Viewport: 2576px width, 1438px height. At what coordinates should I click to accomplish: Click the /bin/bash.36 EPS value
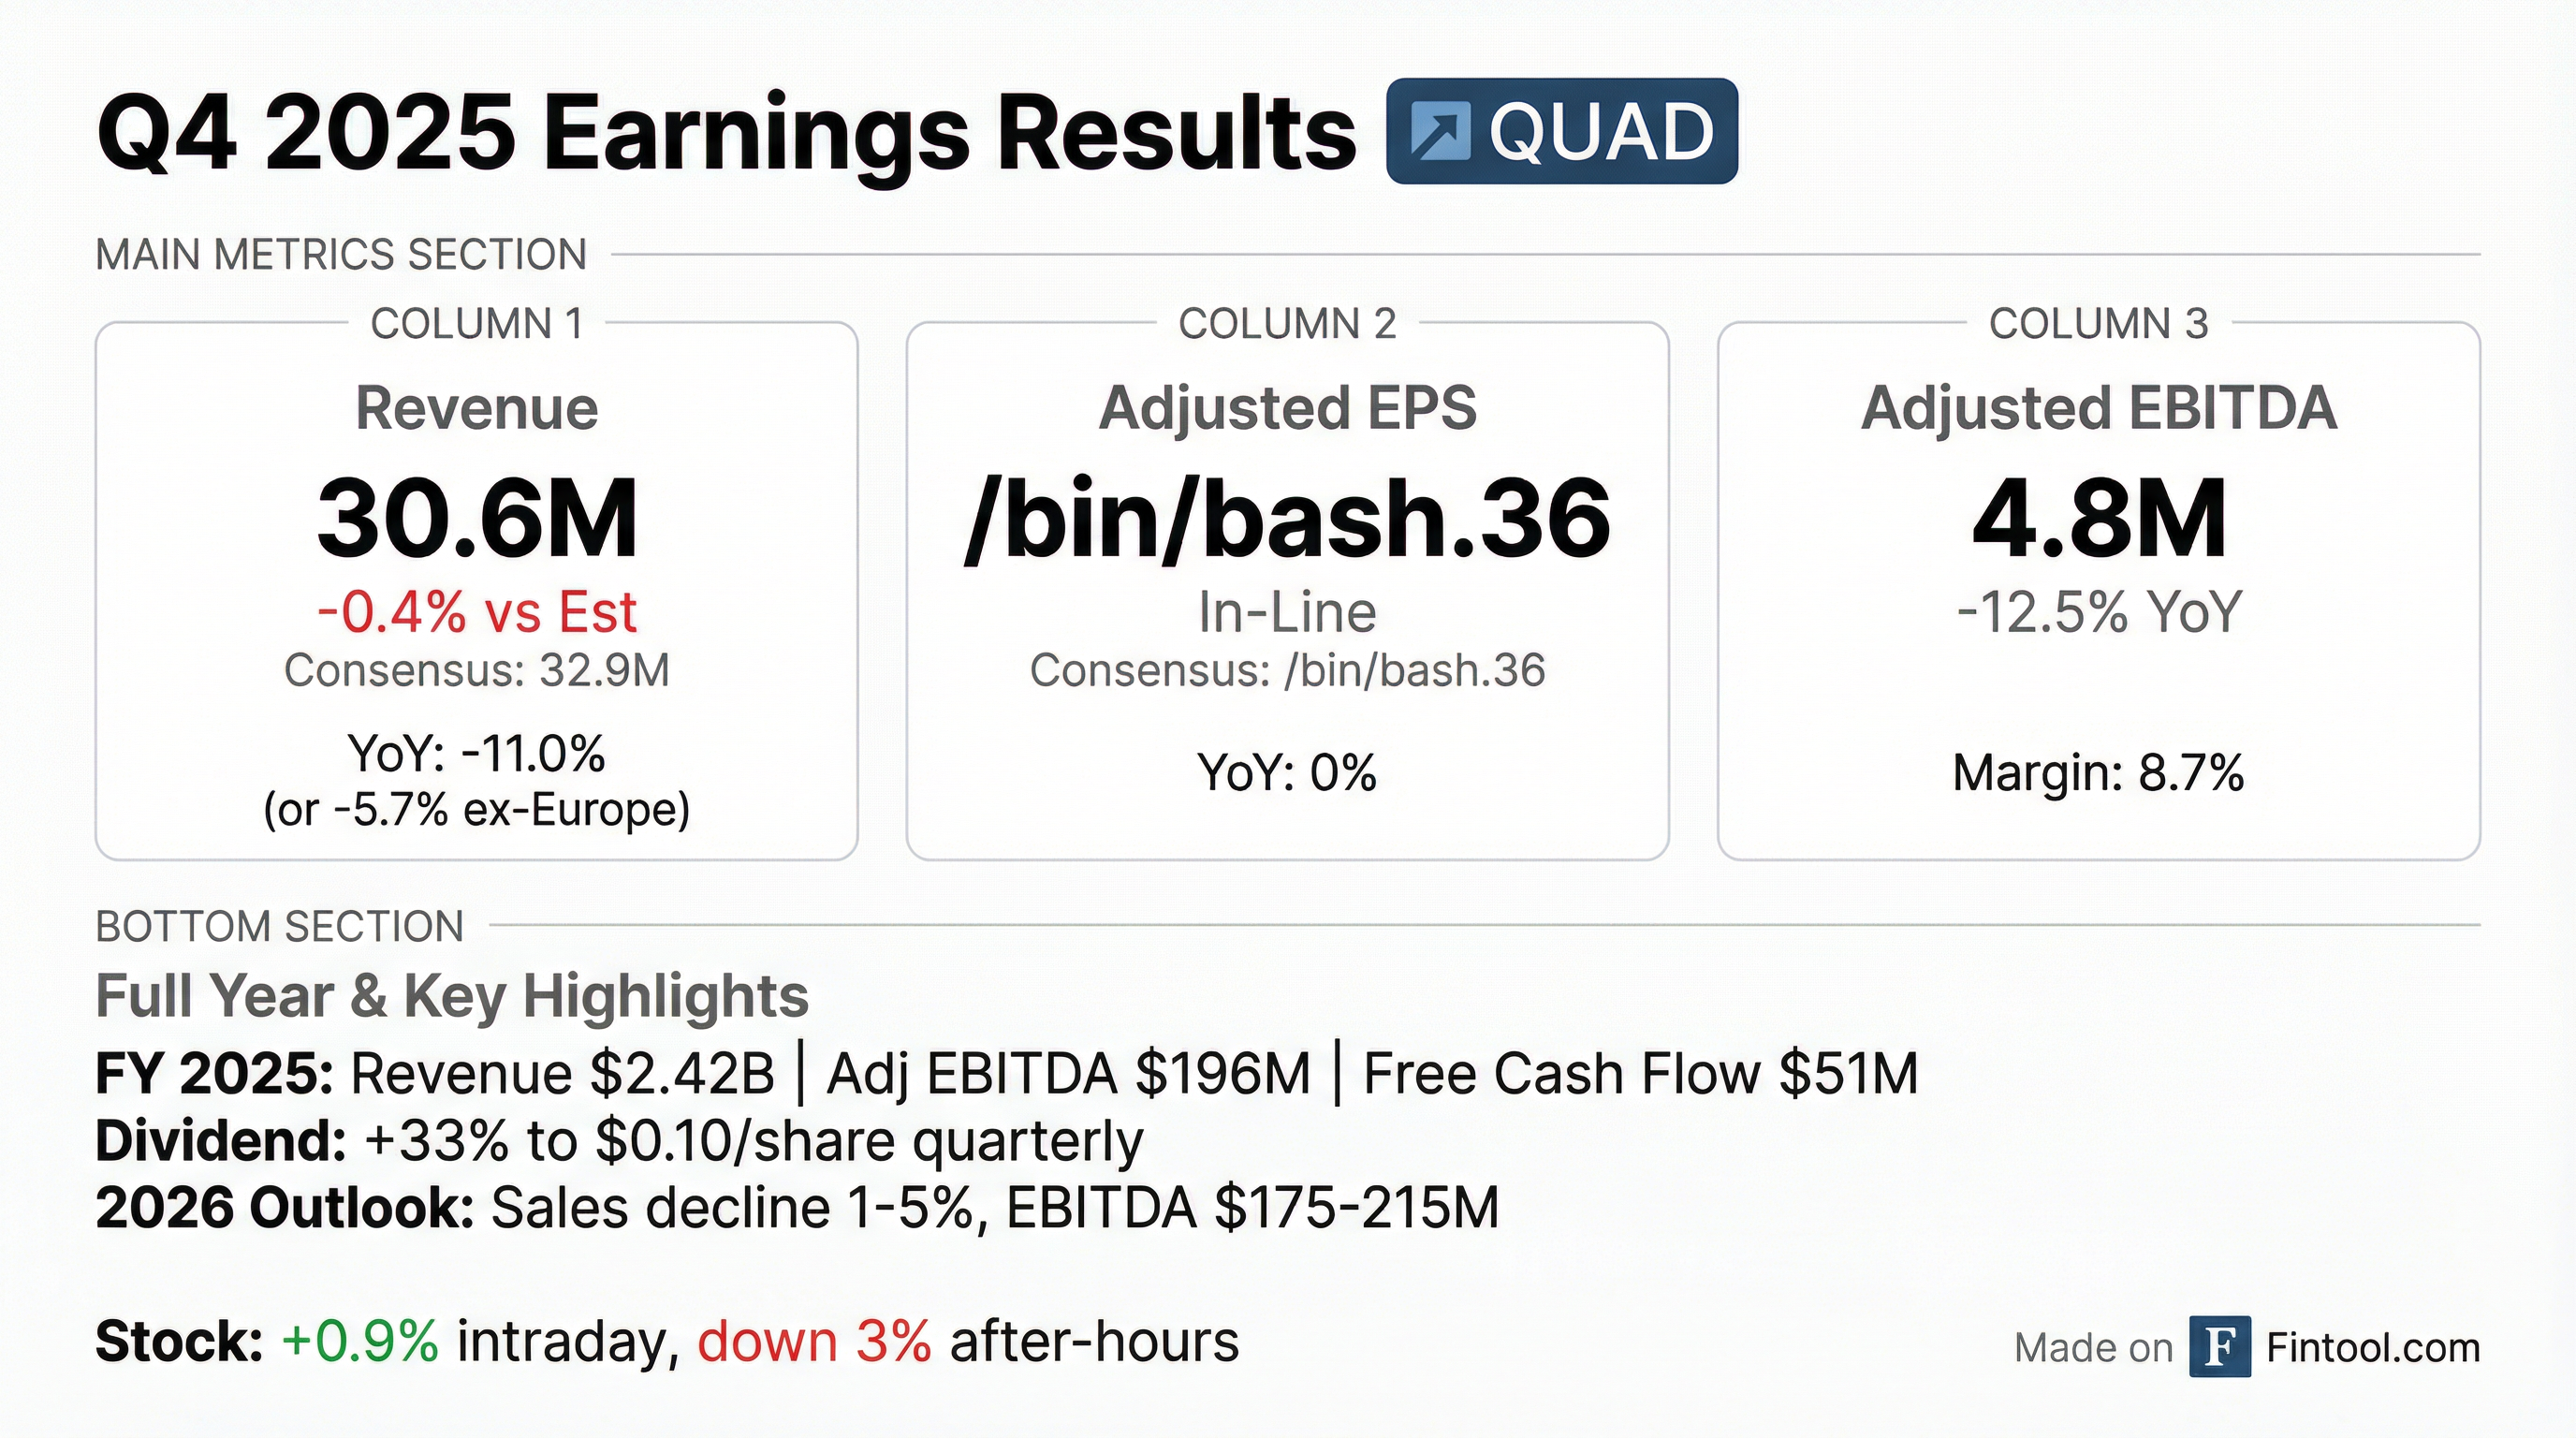tap(1287, 518)
